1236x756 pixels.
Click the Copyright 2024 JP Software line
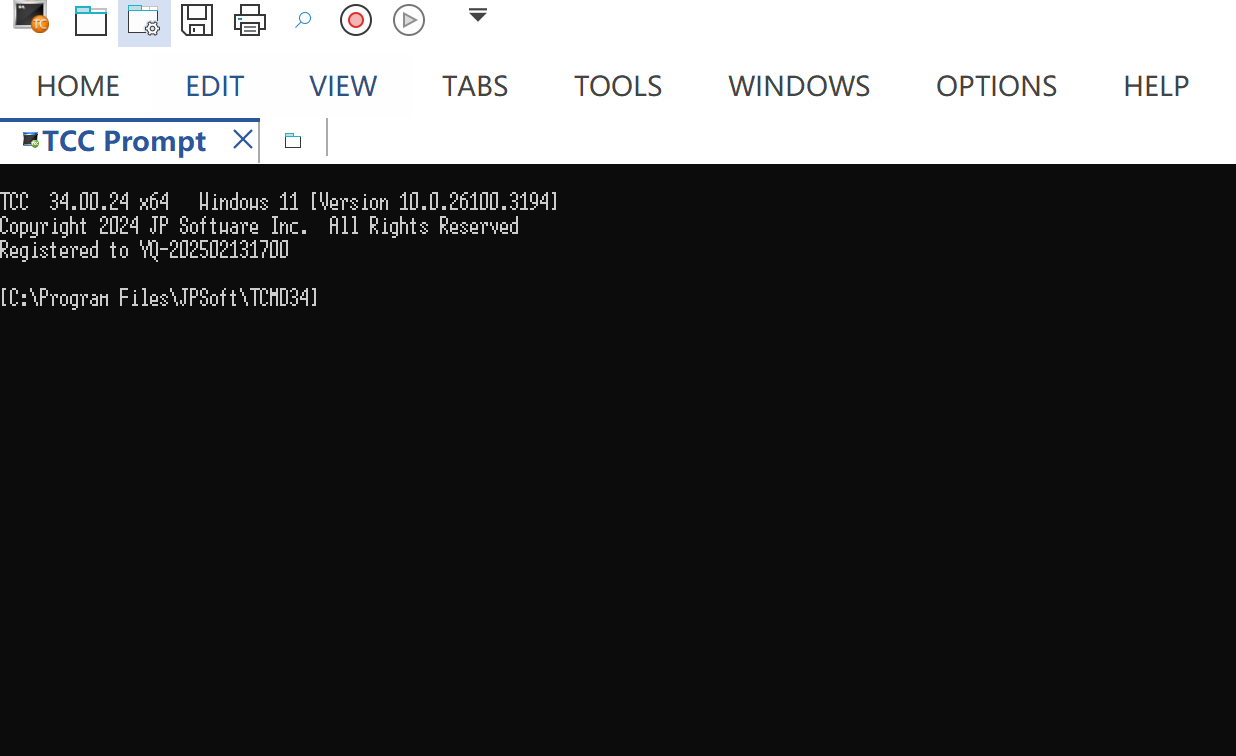[259, 226]
